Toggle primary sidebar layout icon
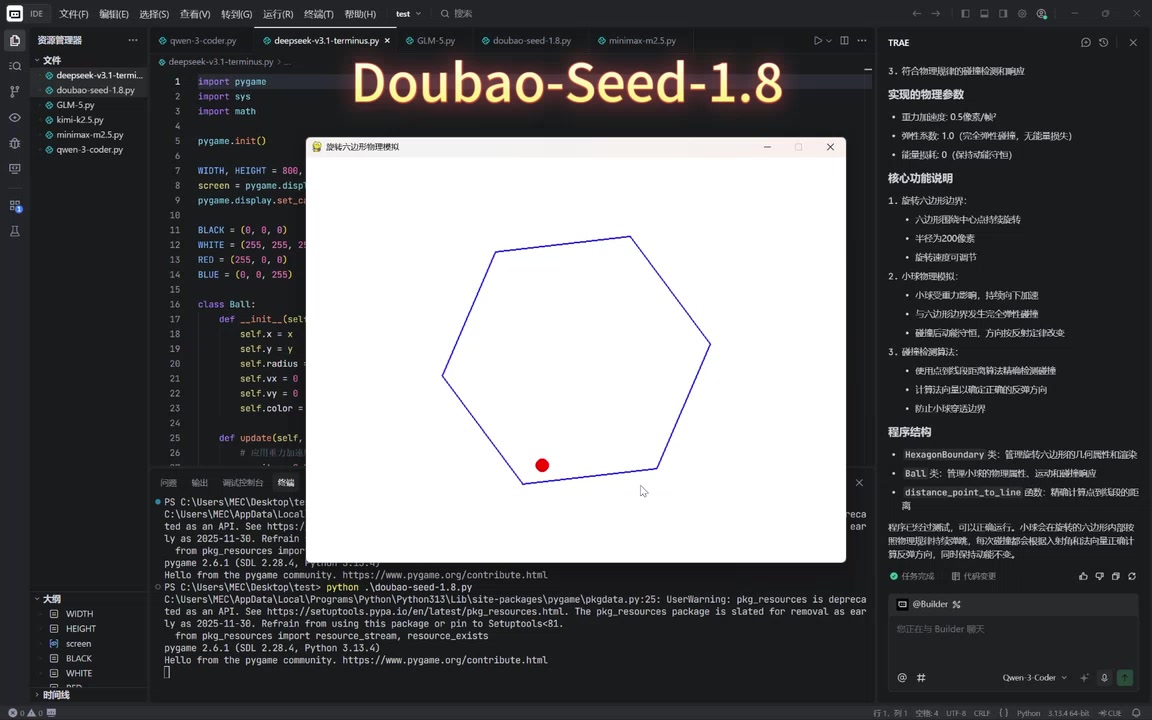 965,13
